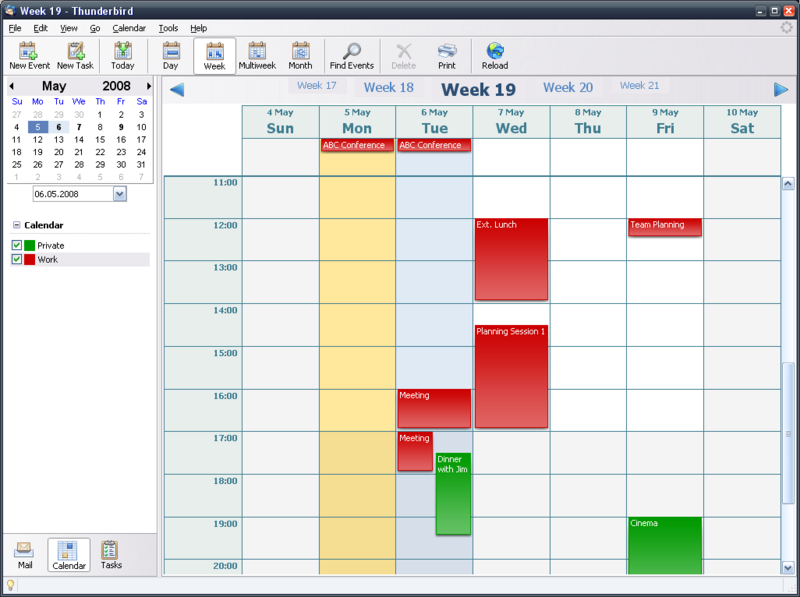Open the Calendar menu

pyautogui.click(x=129, y=28)
